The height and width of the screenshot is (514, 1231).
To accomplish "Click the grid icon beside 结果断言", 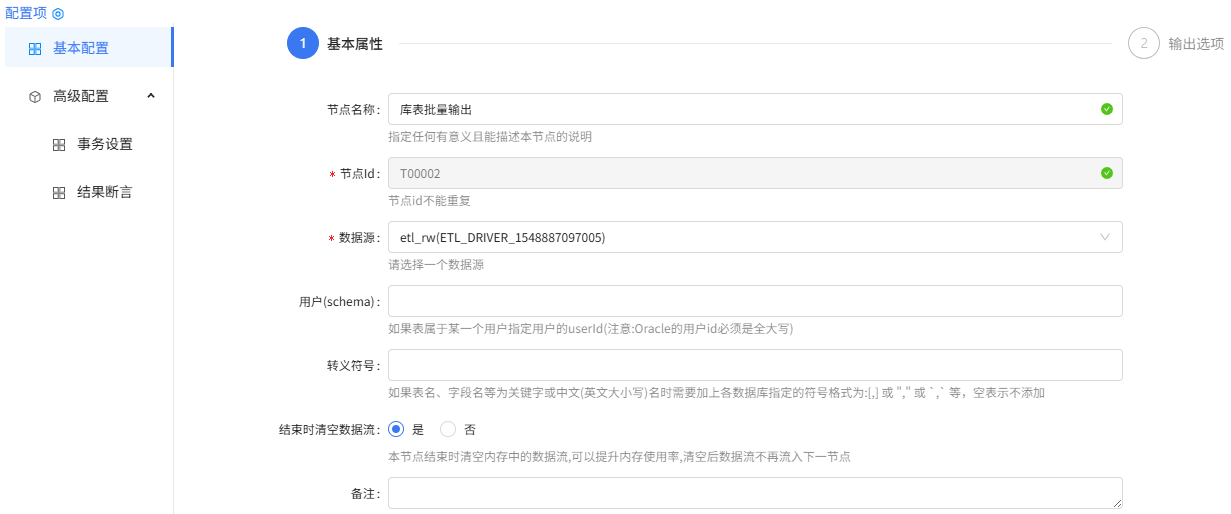I will tap(59, 193).
